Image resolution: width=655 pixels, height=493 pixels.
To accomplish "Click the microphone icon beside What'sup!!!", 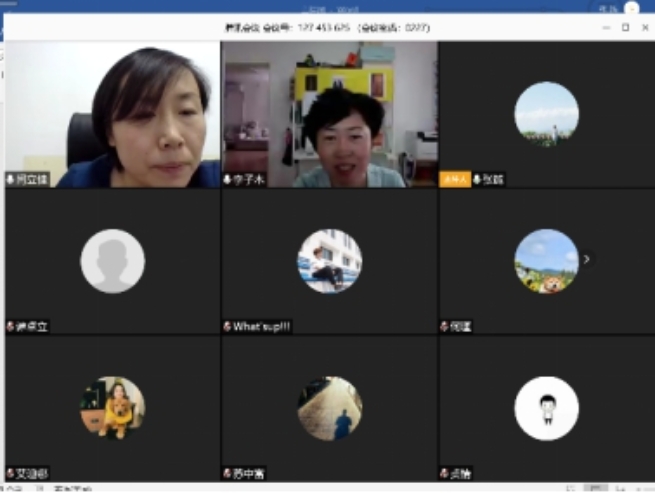I will 227,326.
